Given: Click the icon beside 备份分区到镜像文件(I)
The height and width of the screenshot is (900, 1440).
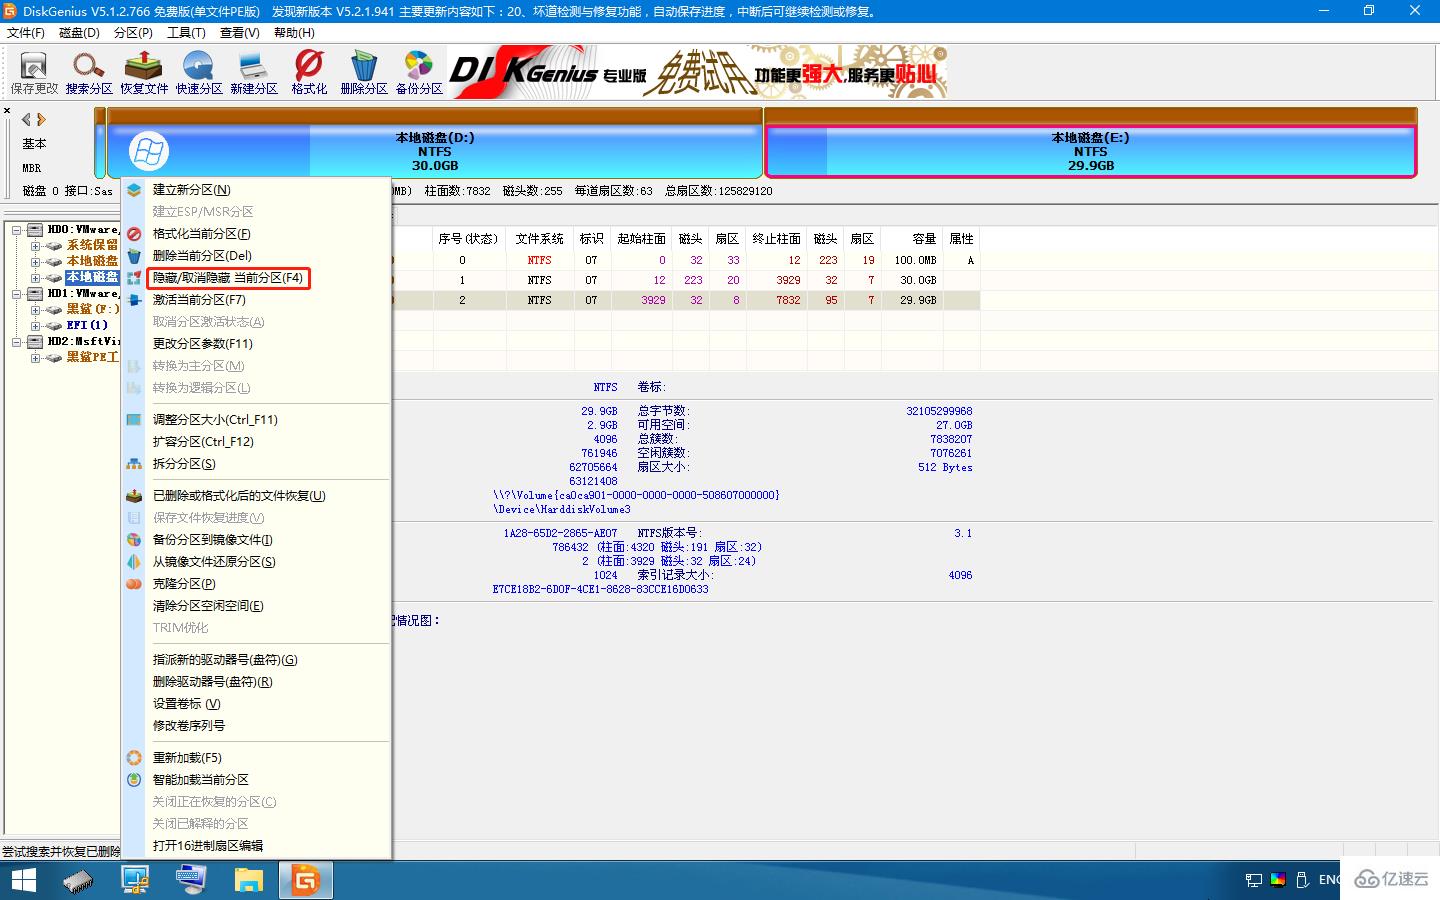Looking at the screenshot, I should point(134,540).
